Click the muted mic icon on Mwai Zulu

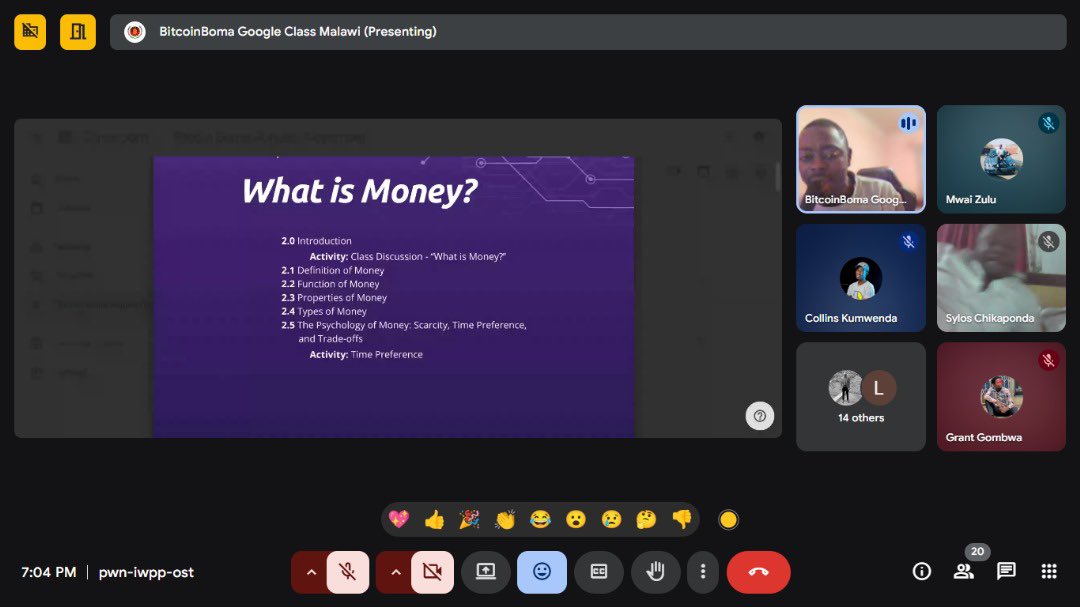tap(1048, 123)
